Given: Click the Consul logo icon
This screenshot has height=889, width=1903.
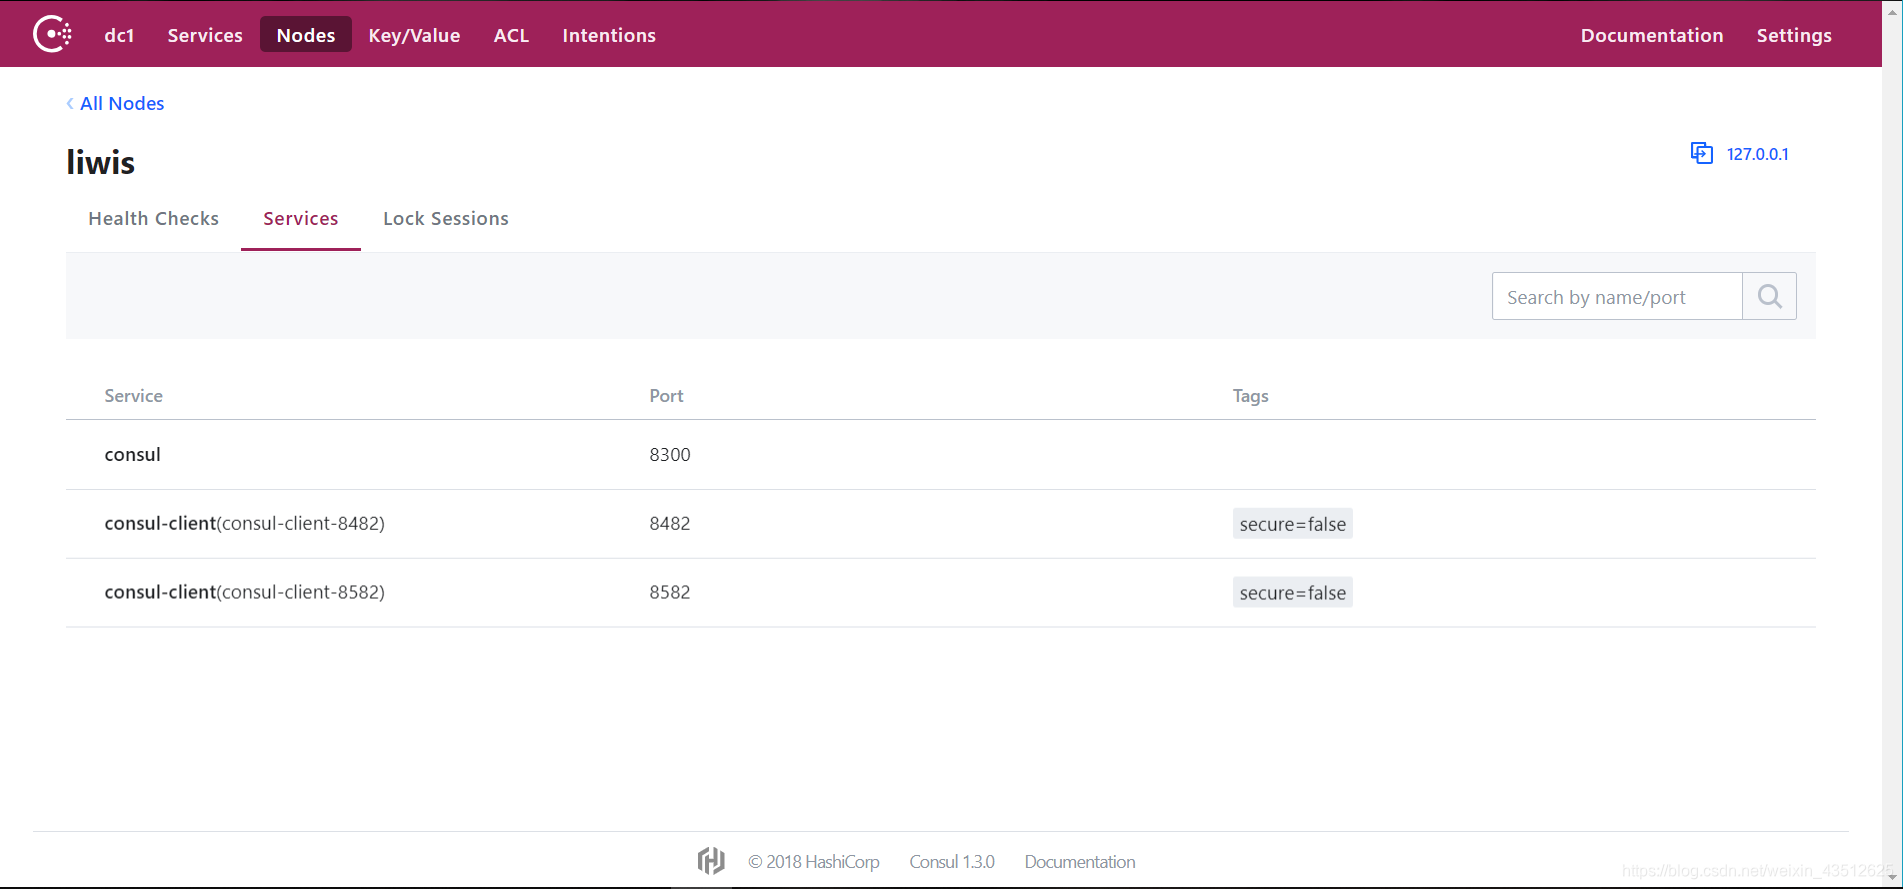Looking at the screenshot, I should [53, 34].
